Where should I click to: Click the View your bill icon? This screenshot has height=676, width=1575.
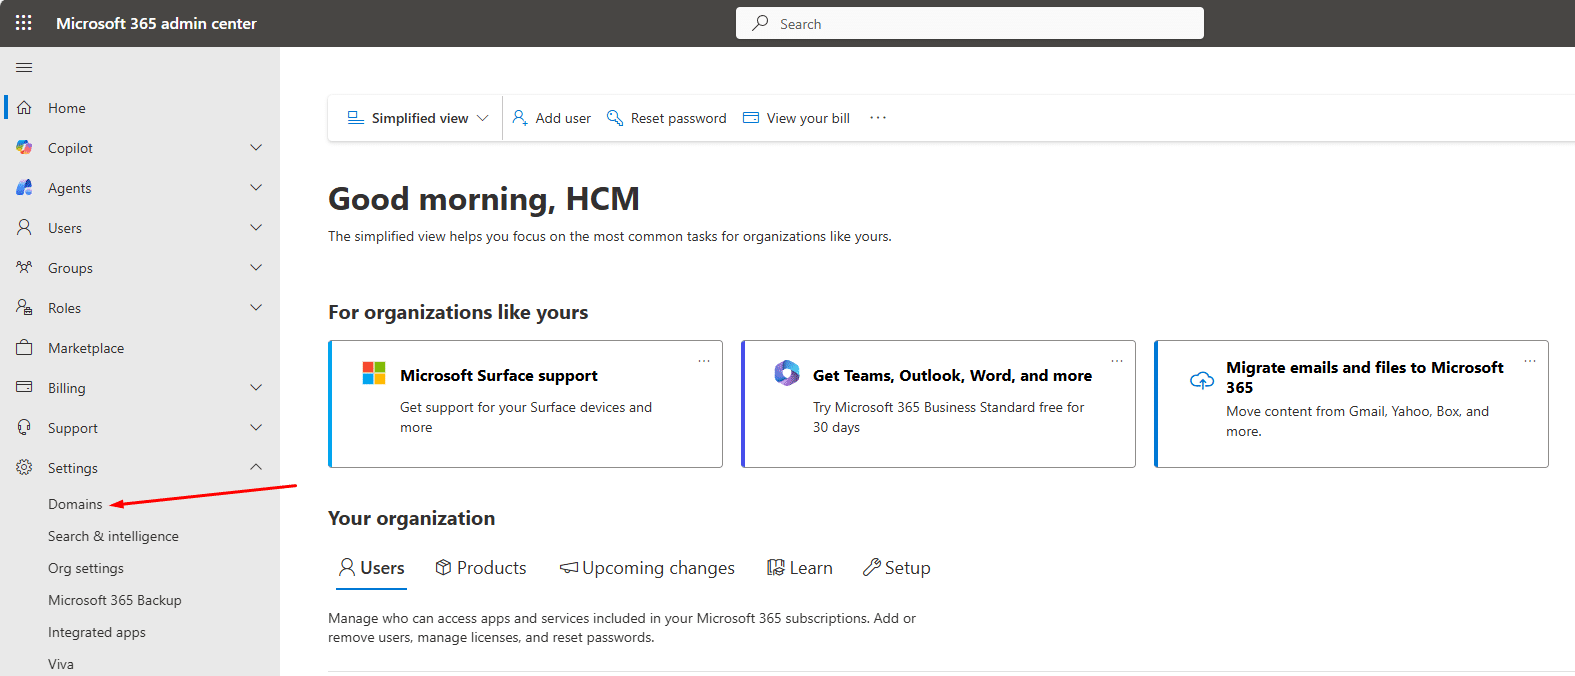[751, 118]
